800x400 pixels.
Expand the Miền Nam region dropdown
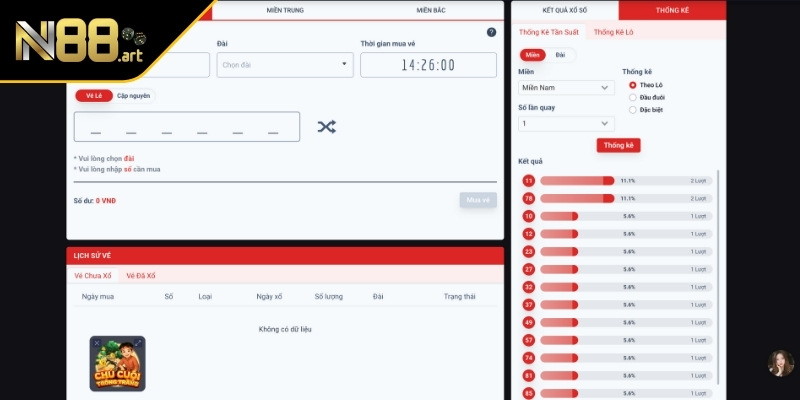click(565, 88)
